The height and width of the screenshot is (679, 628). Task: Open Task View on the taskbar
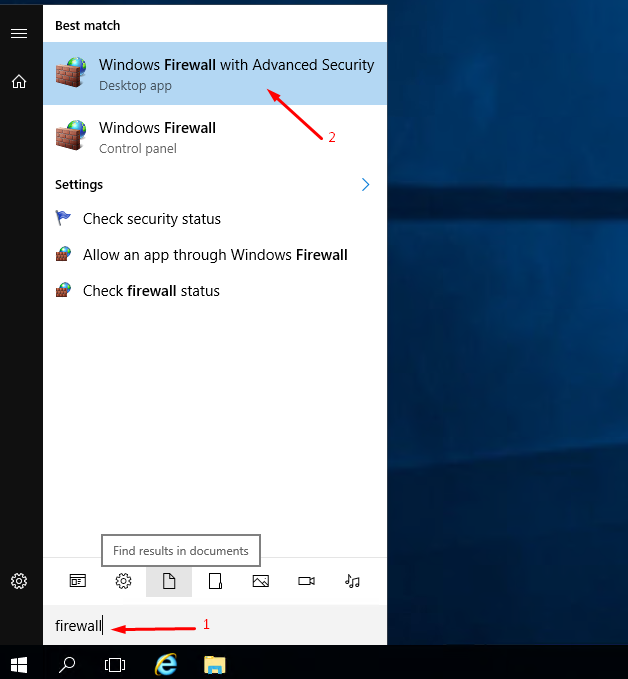click(x=115, y=664)
